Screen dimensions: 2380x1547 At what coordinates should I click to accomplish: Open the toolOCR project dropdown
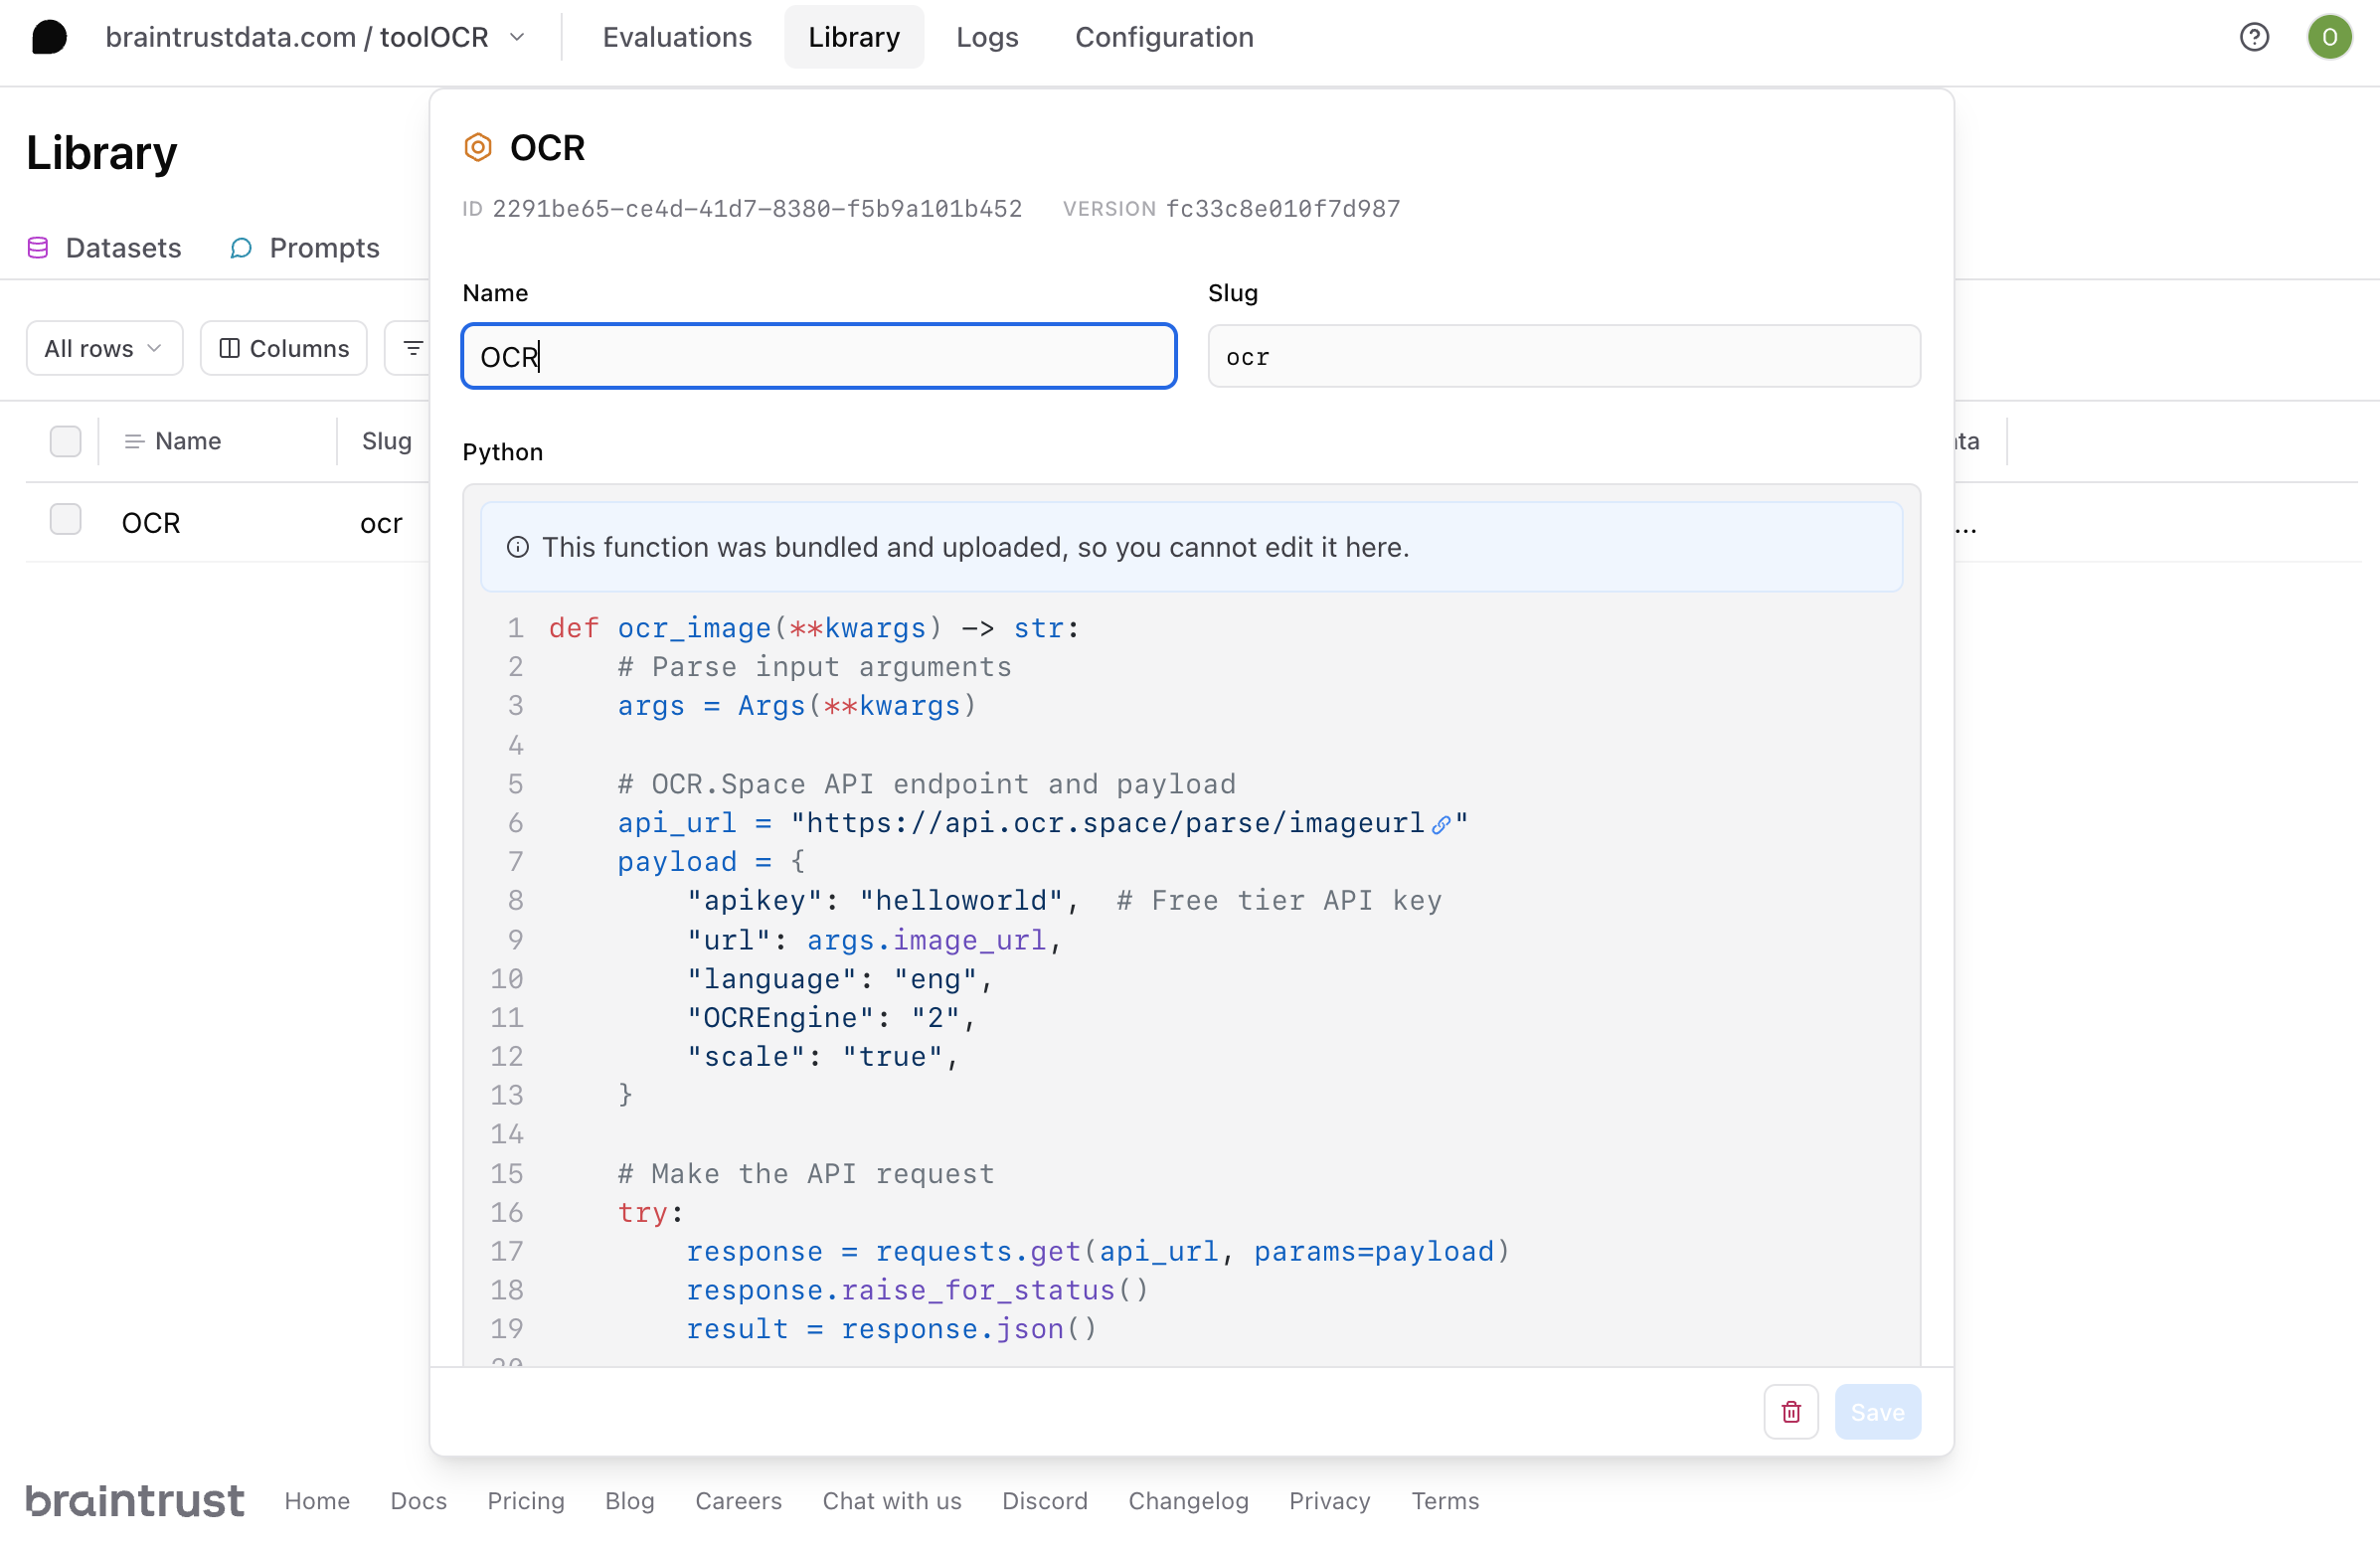tap(518, 36)
